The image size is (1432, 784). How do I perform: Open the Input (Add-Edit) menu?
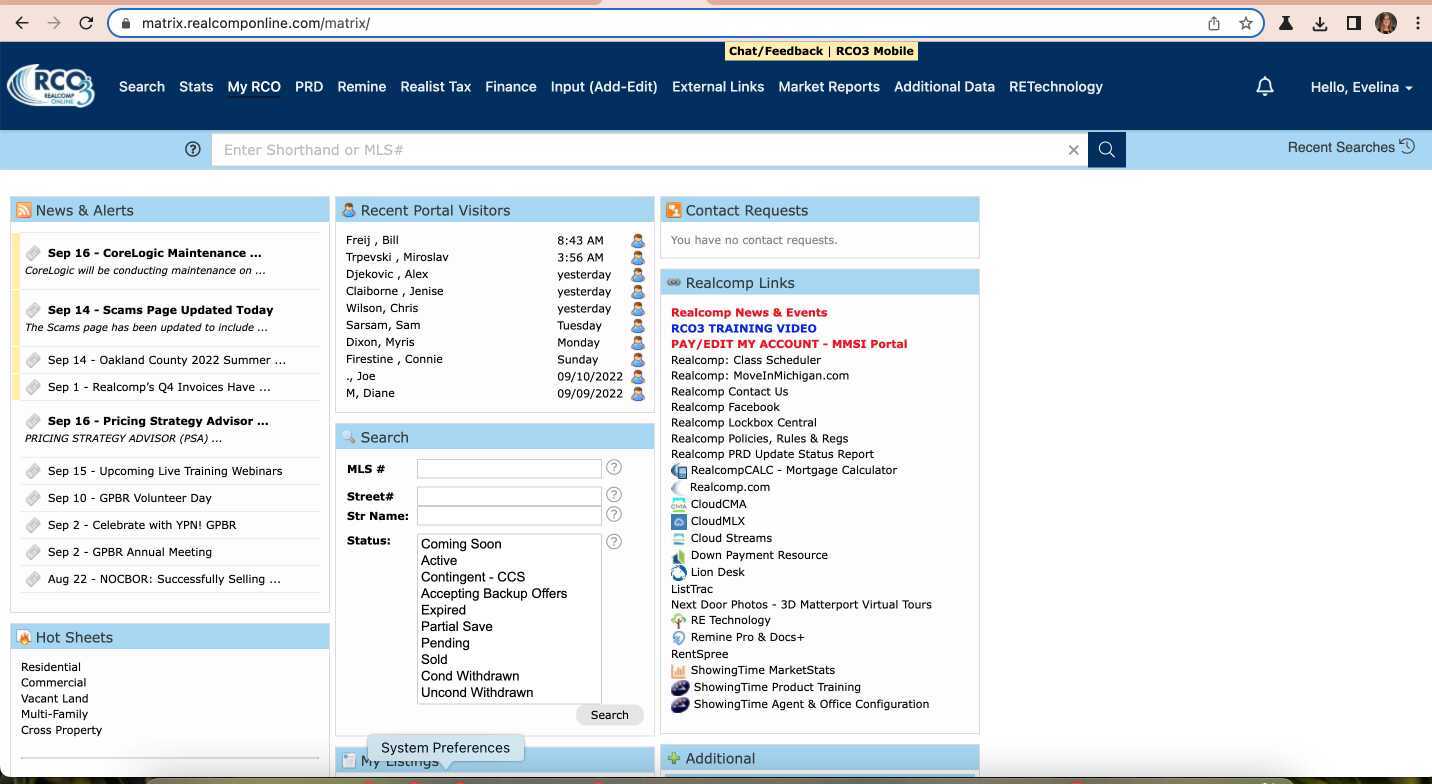[x=603, y=87]
